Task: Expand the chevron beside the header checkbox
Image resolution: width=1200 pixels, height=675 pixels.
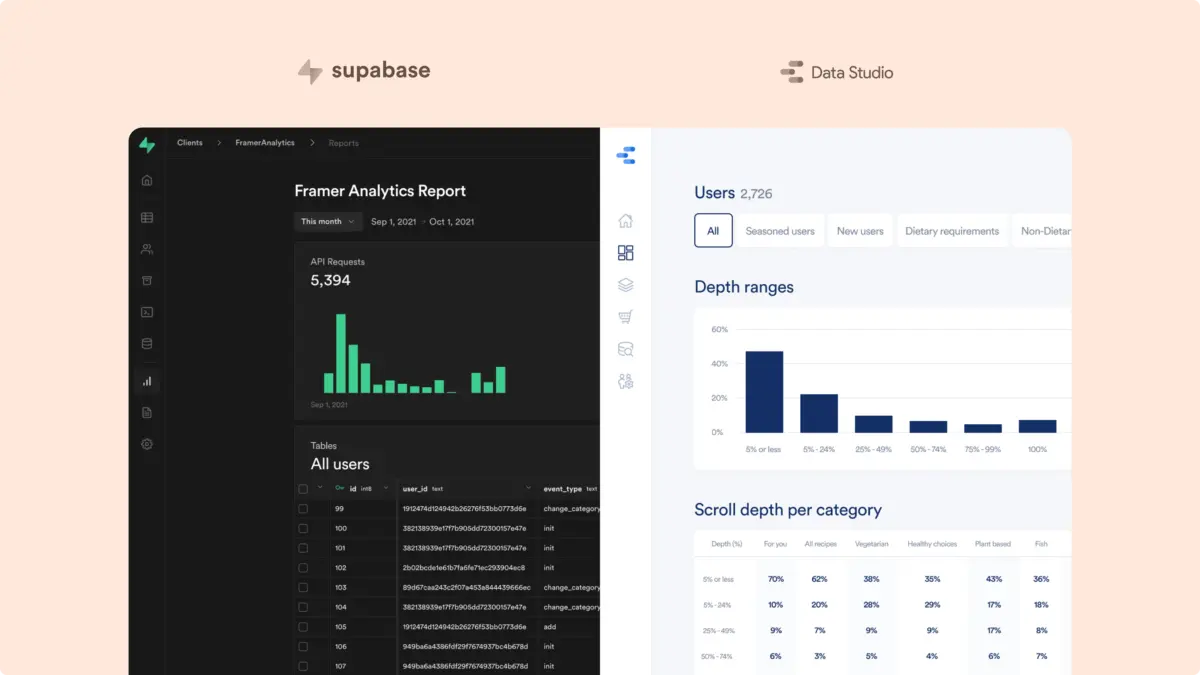Action: click(320, 488)
